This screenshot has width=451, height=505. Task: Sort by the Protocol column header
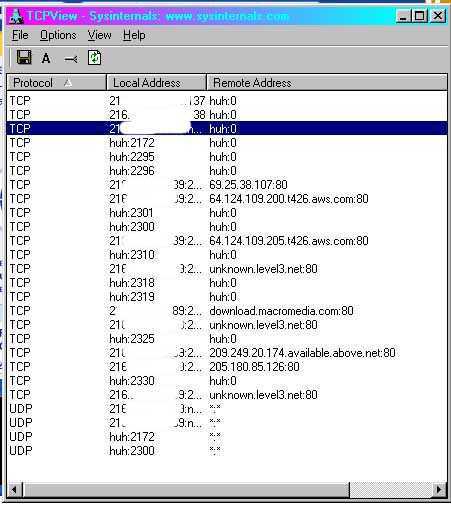tap(56, 83)
